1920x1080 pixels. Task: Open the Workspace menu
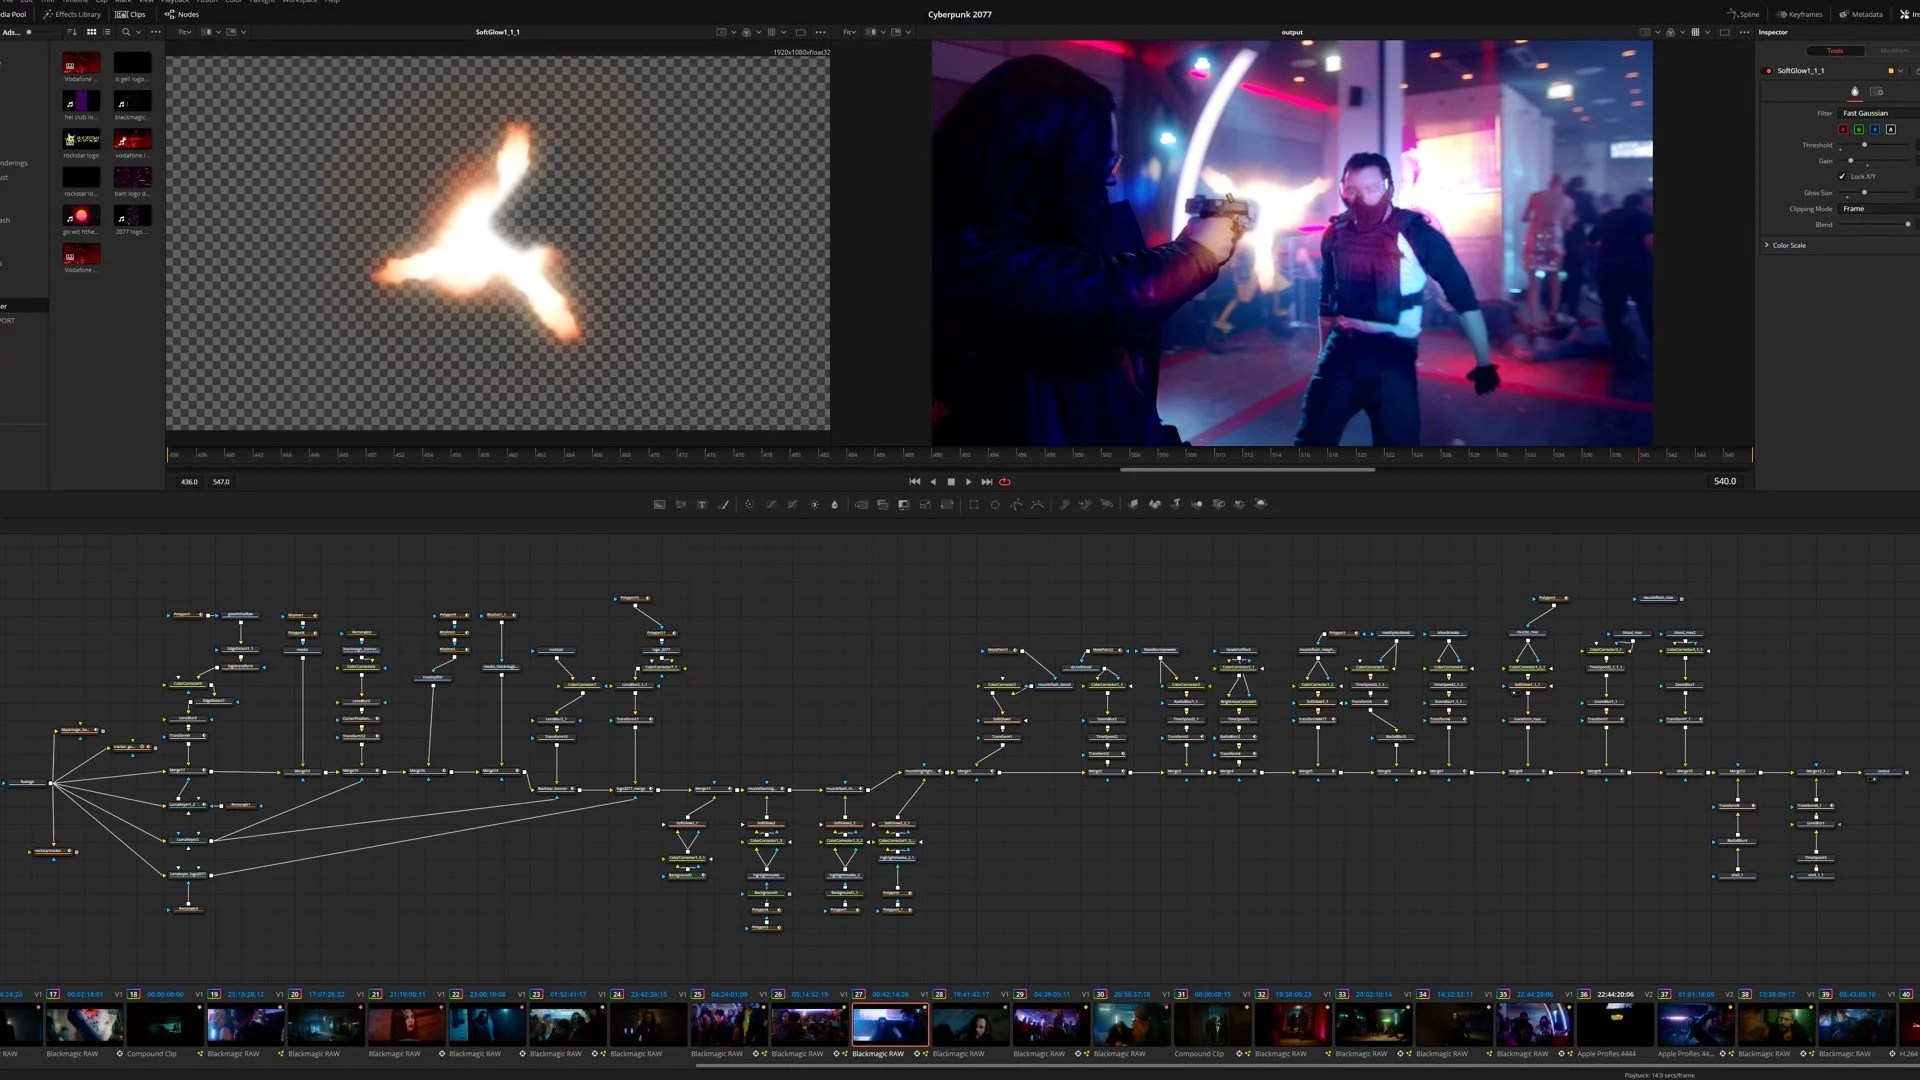[x=300, y=2]
